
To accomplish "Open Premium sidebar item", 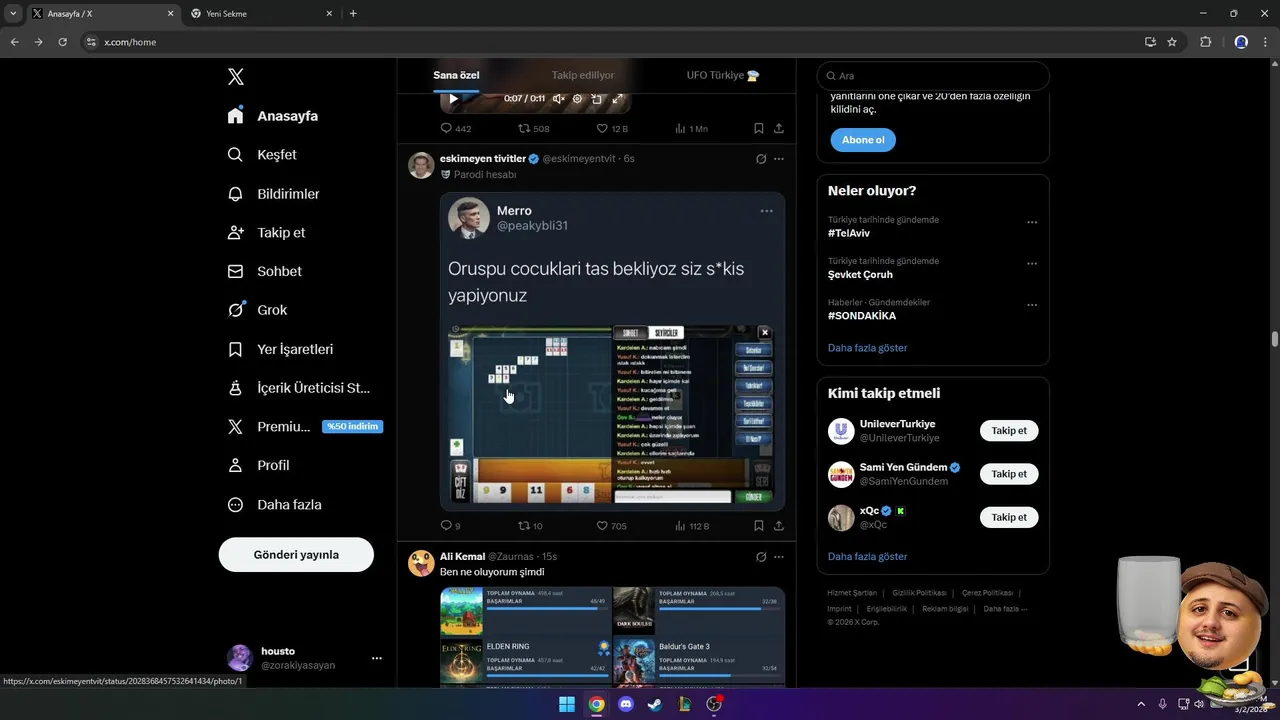I will (x=304, y=427).
